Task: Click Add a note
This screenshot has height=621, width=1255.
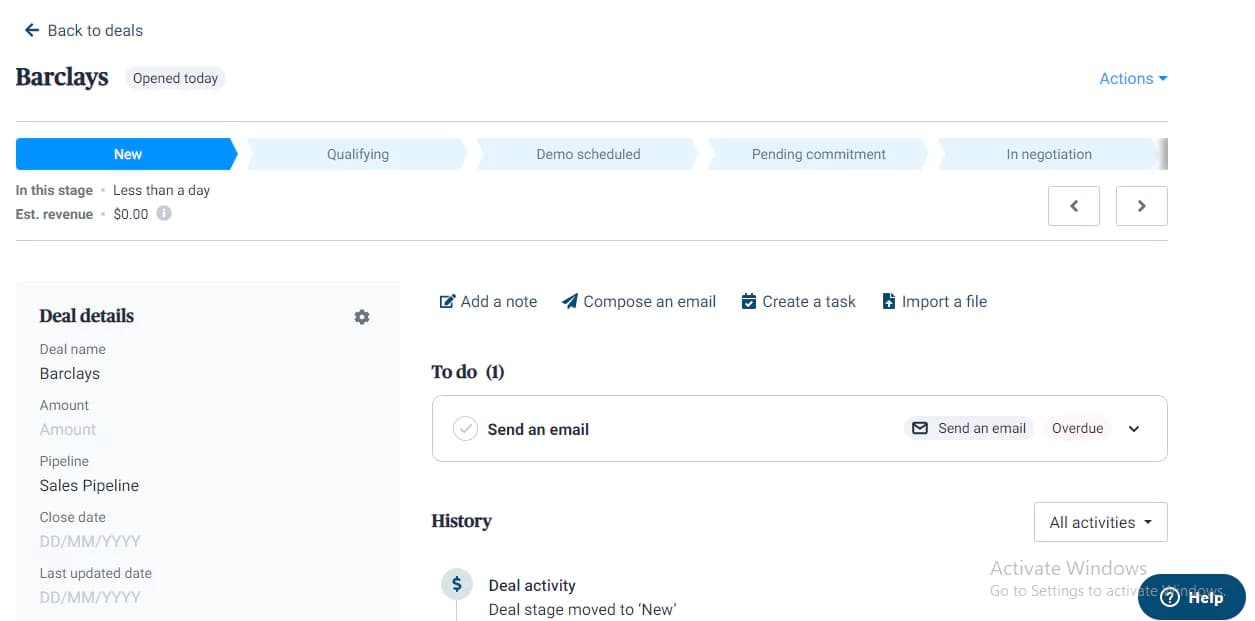Action: click(488, 301)
